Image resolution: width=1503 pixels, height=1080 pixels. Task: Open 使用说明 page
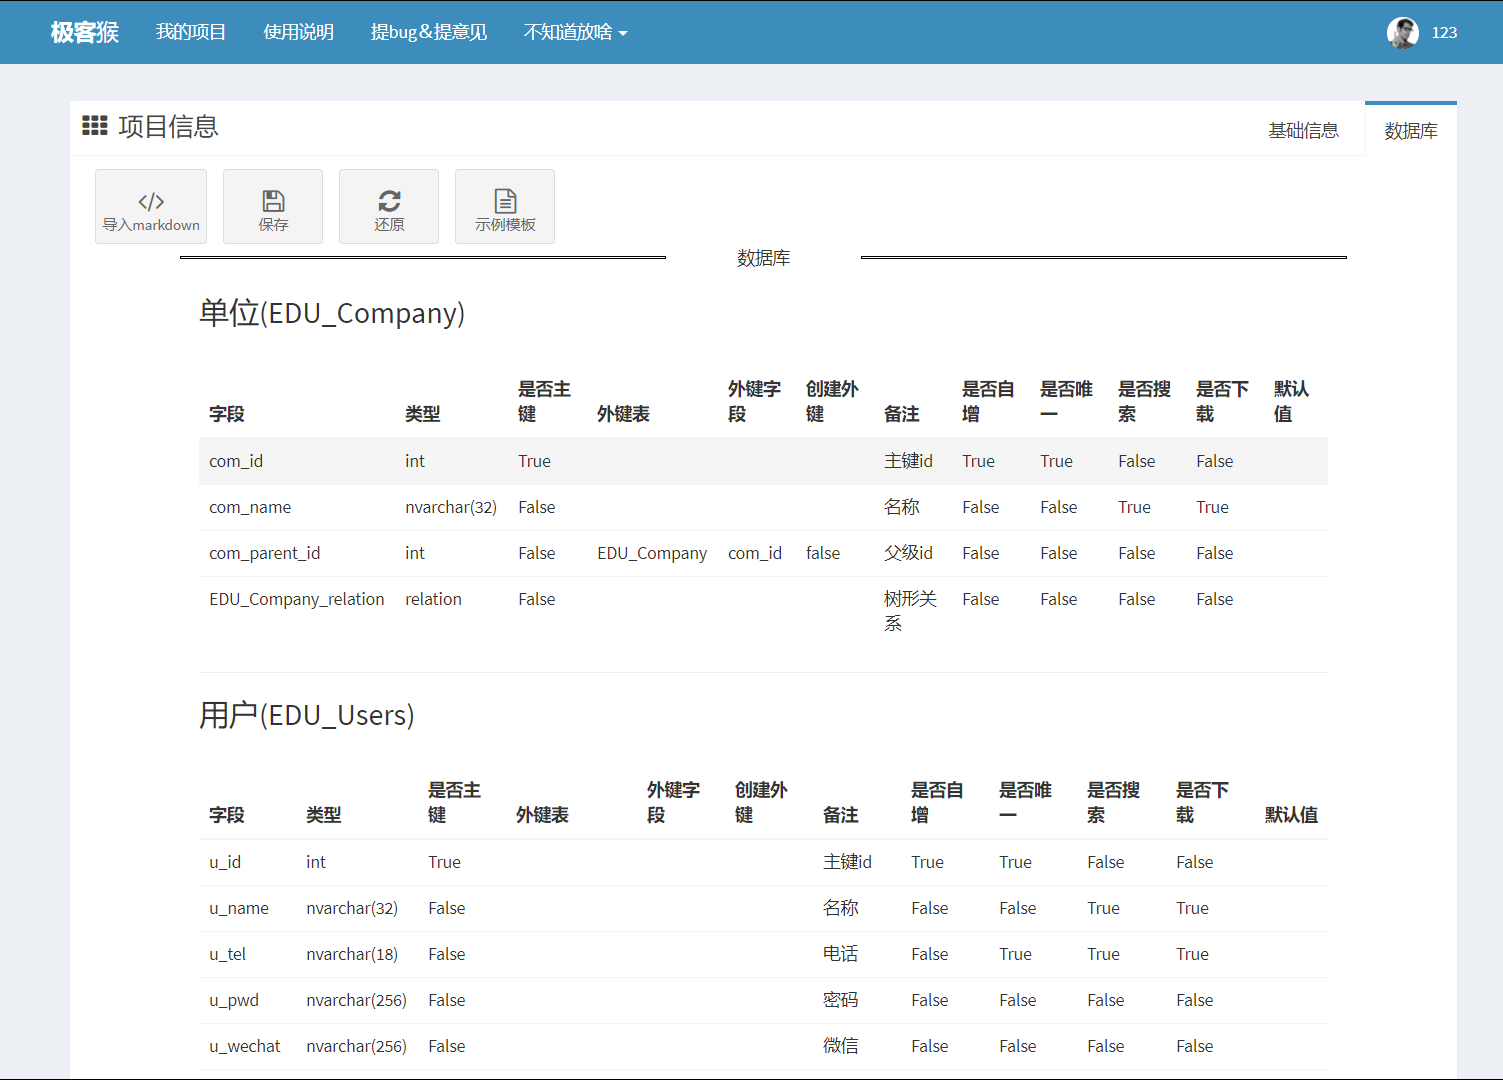point(298,32)
